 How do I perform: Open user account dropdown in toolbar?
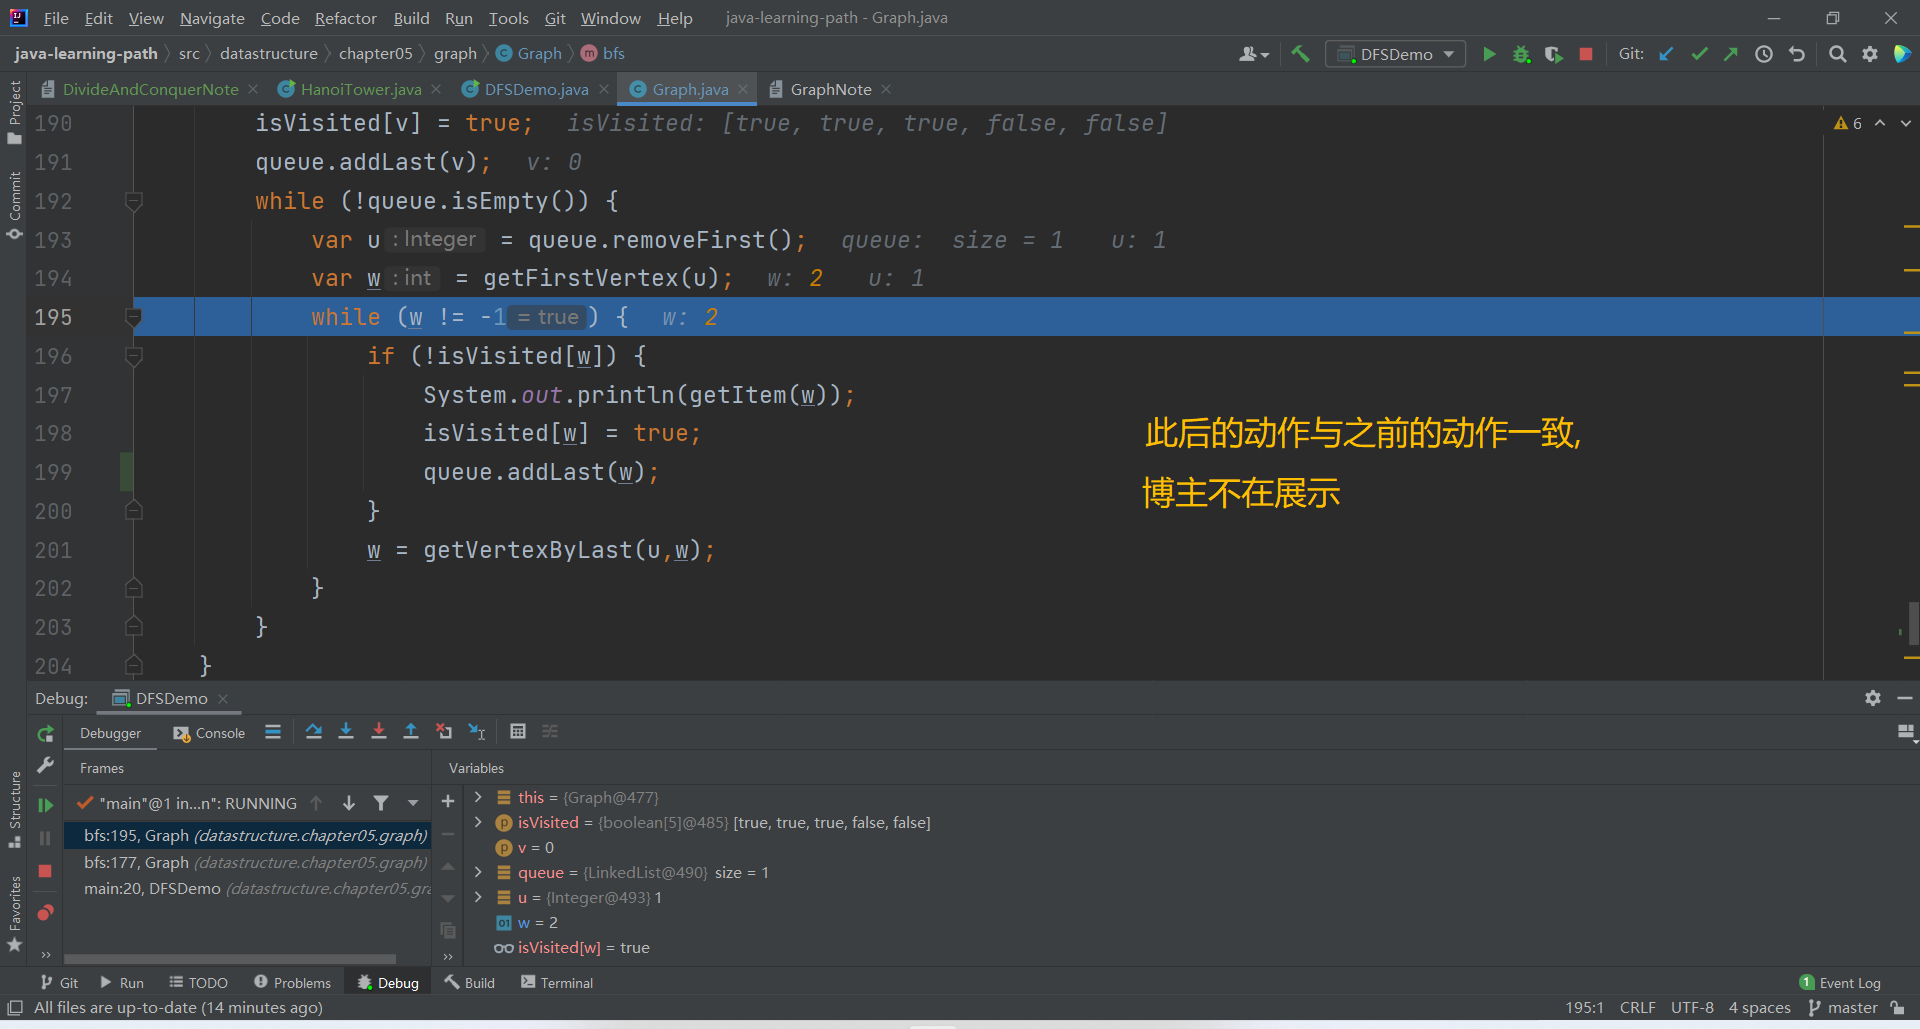pyautogui.click(x=1253, y=54)
